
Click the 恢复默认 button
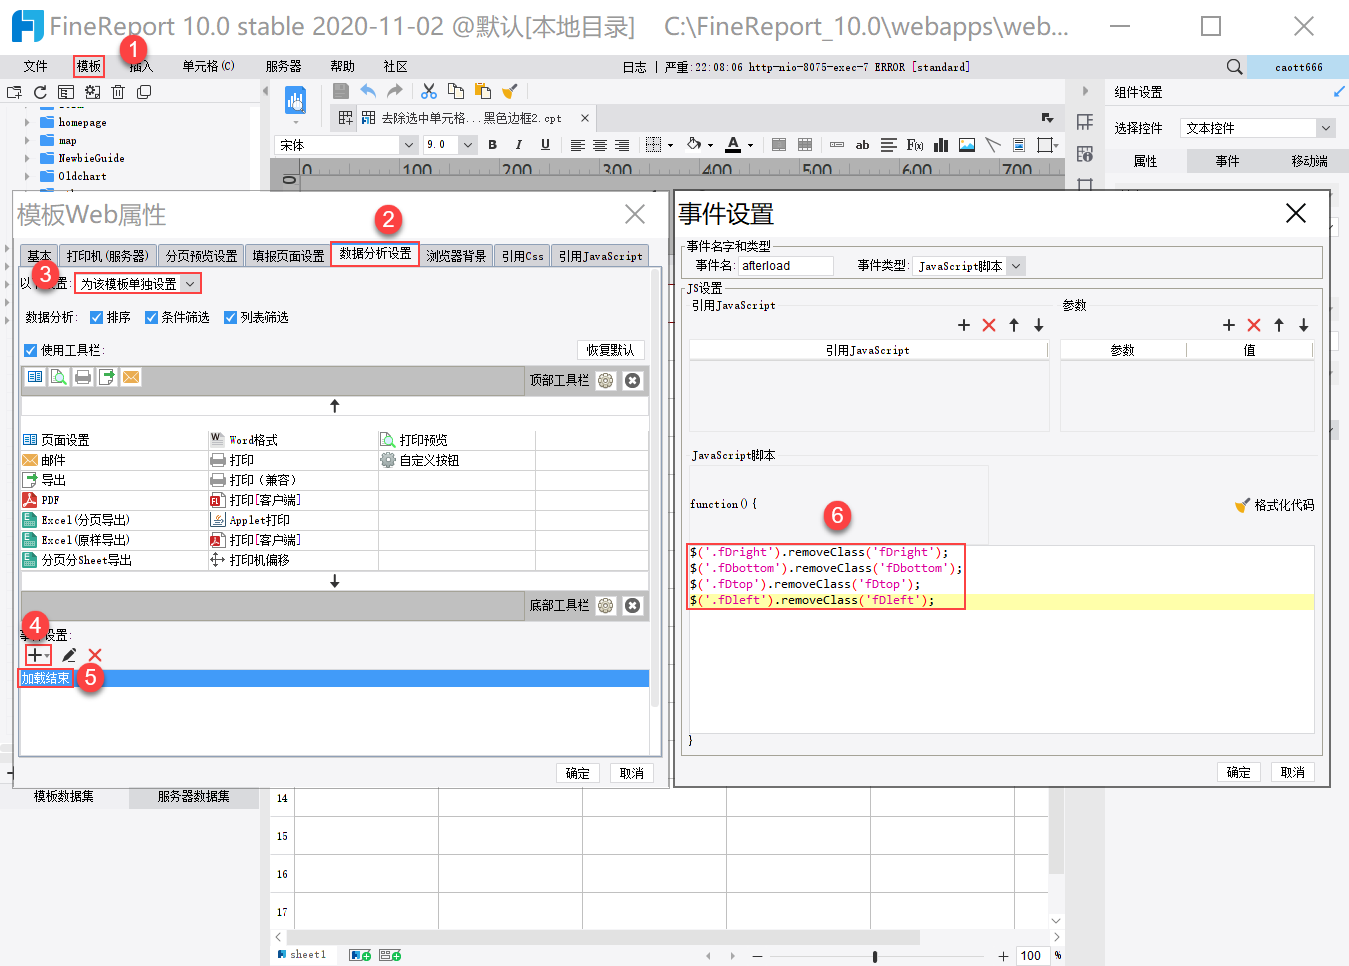pyautogui.click(x=611, y=350)
